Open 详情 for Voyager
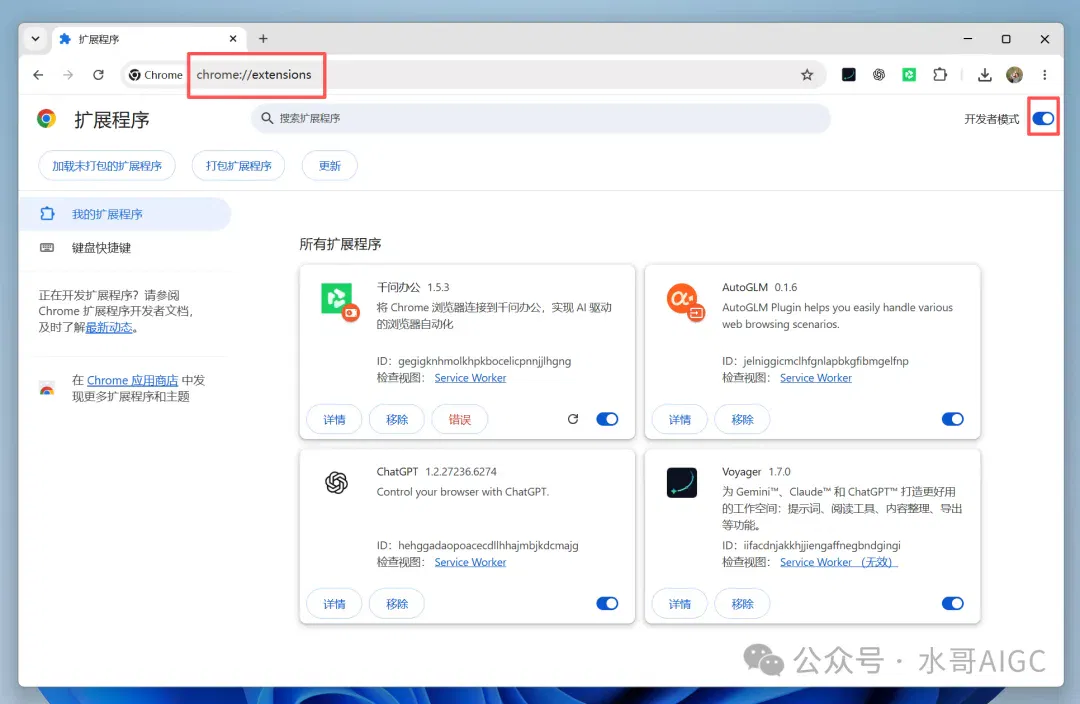 [679, 604]
